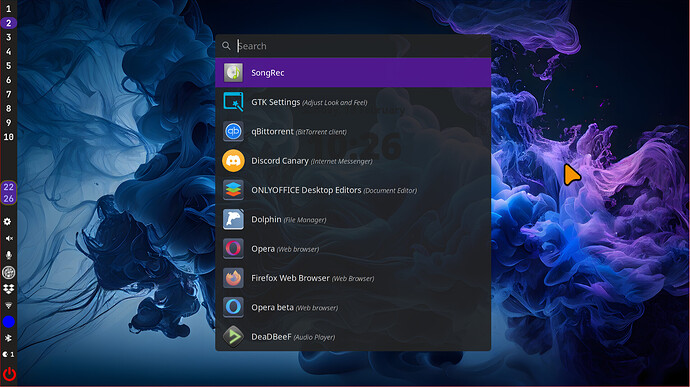Switch to workspace 7
Screen dimensions: 690x387
(x=8, y=94)
